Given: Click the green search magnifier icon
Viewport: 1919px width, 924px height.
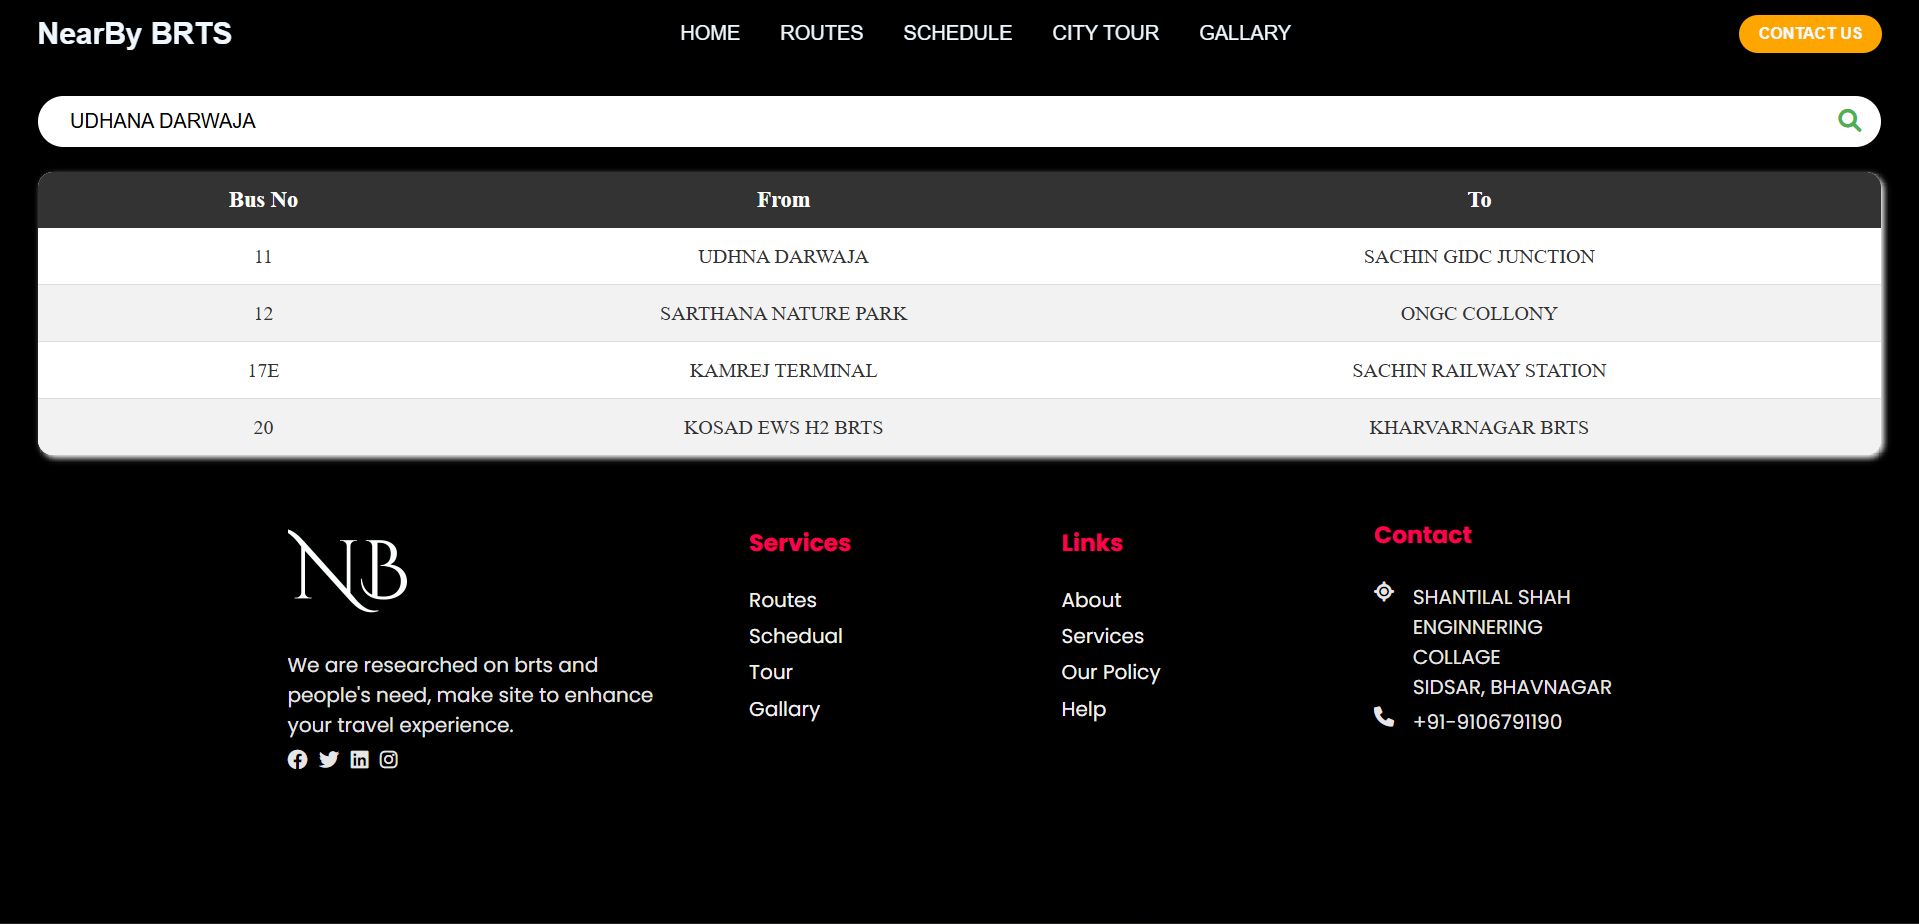Looking at the screenshot, I should pos(1849,121).
